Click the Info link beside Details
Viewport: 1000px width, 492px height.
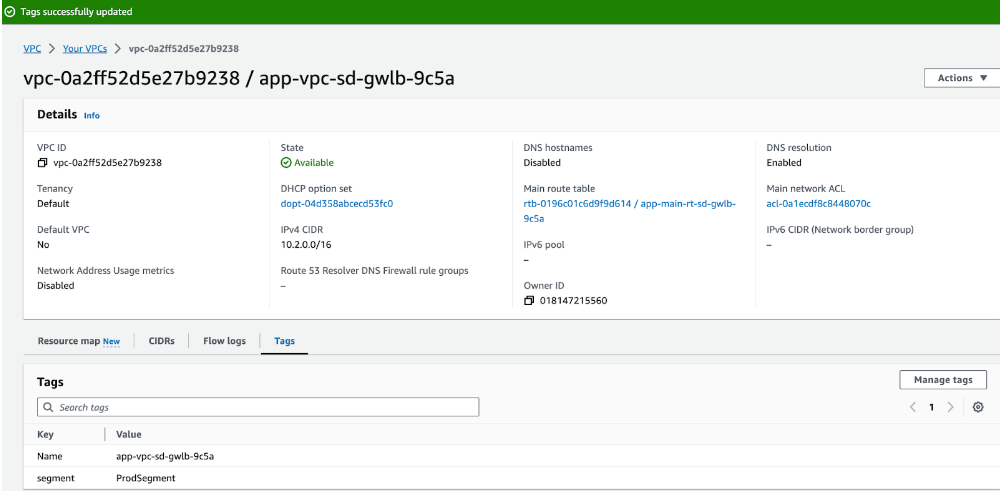point(91,116)
